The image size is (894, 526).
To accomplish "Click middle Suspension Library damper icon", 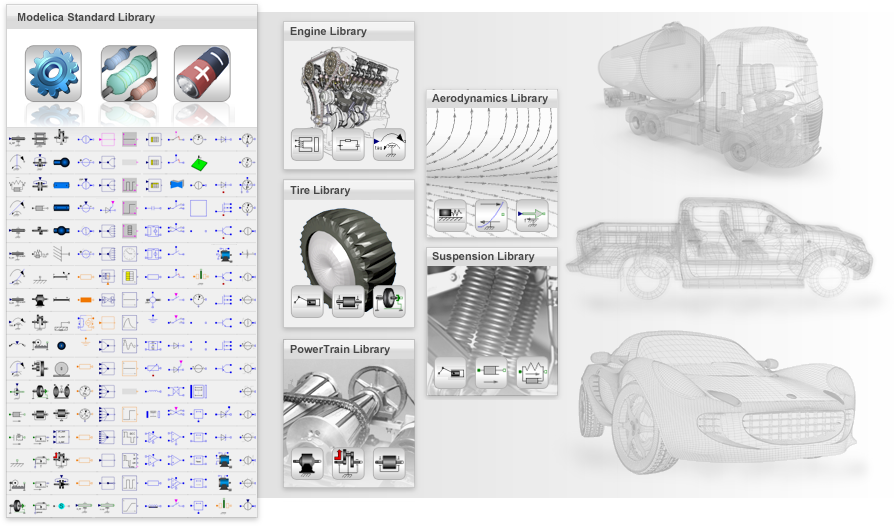I will point(491,372).
